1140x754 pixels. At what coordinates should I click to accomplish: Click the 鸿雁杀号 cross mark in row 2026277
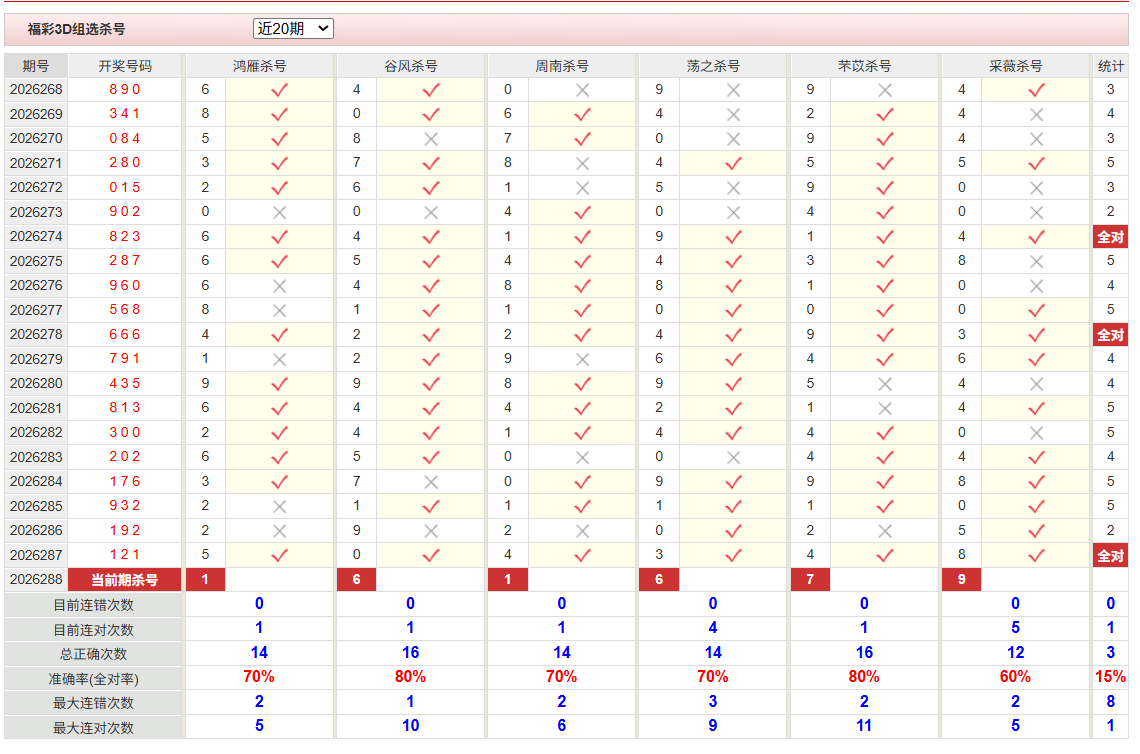[279, 310]
